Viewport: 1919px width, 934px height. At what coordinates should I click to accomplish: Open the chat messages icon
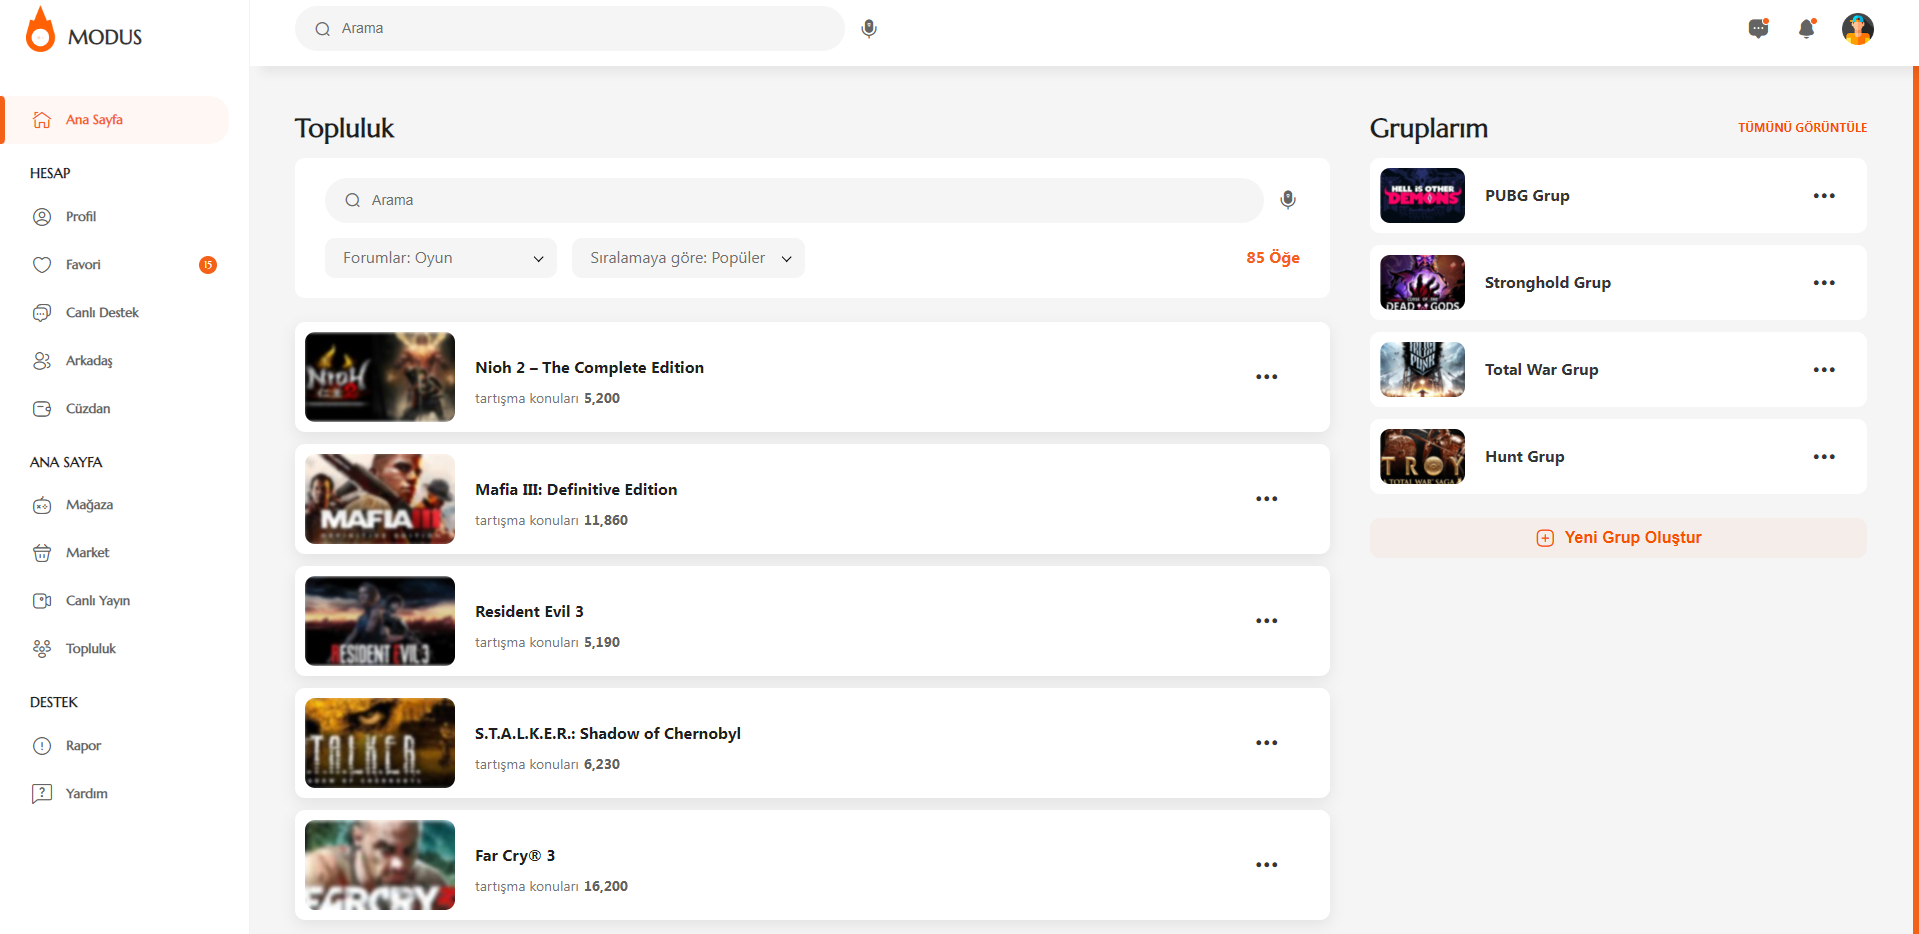click(1758, 29)
